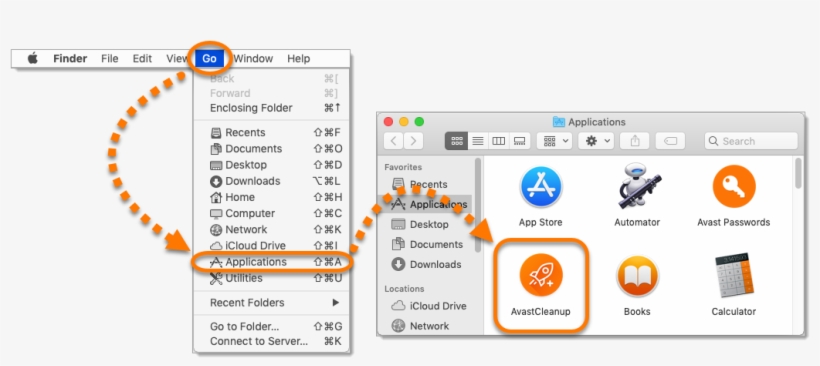Viewport: 820px width, 366px height.
Task: Switch to column view
Action: coord(498,141)
